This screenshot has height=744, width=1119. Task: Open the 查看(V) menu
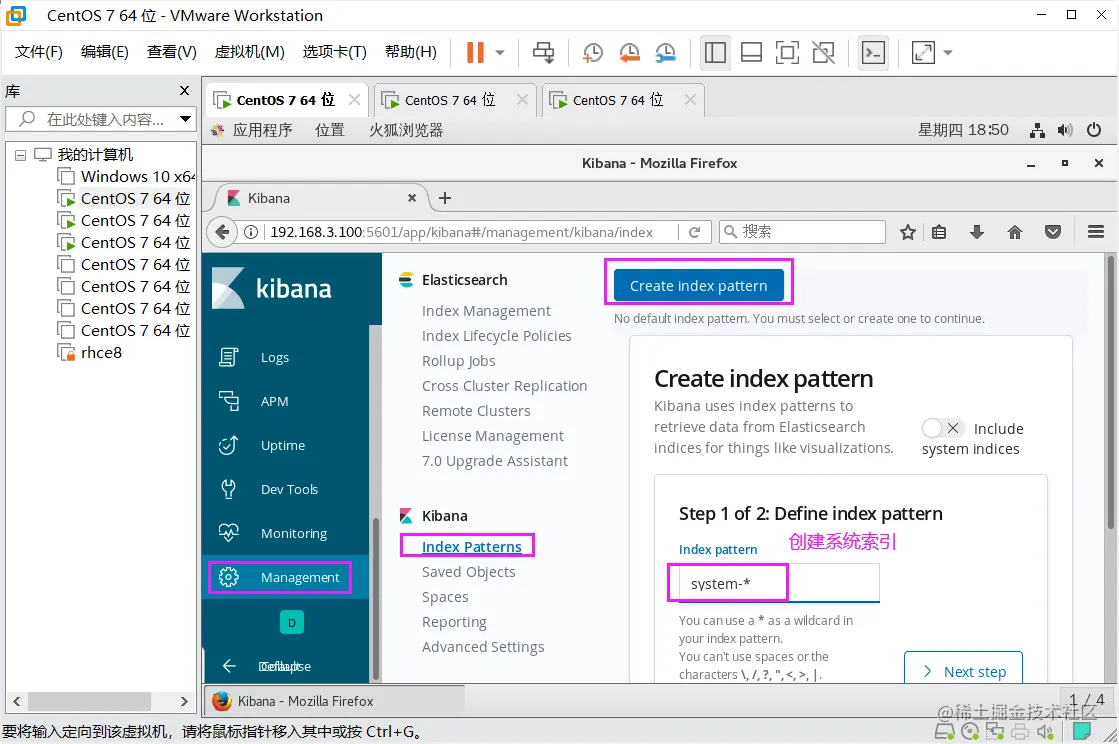pyautogui.click(x=171, y=52)
